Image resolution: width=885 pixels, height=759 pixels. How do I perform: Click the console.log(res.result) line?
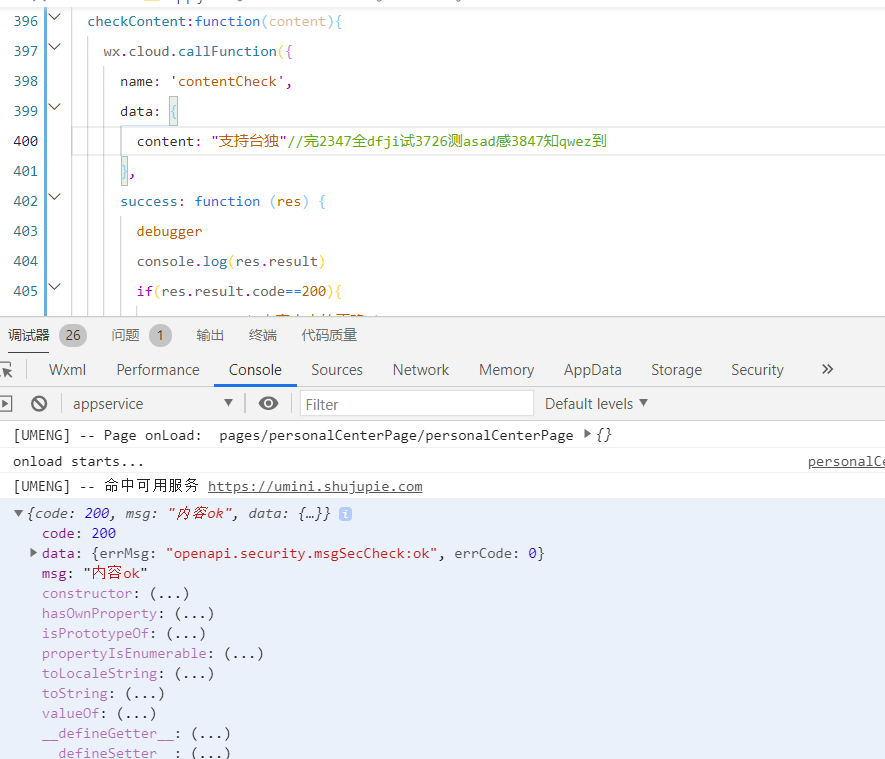point(231,261)
